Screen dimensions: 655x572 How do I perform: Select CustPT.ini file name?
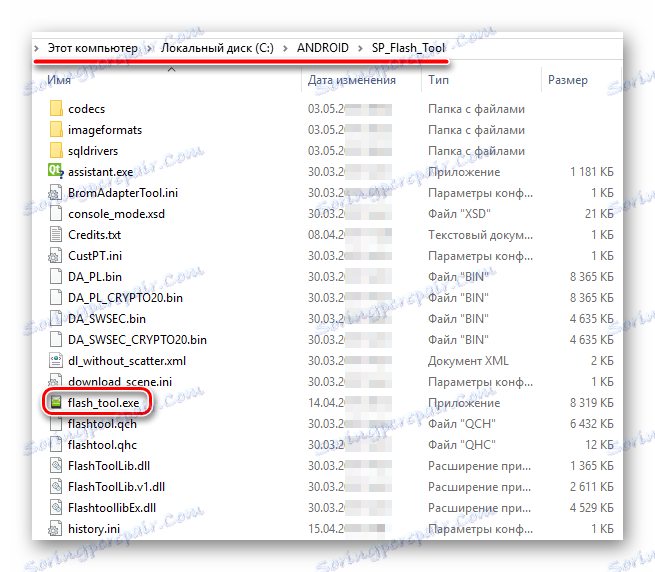tap(95, 256)
